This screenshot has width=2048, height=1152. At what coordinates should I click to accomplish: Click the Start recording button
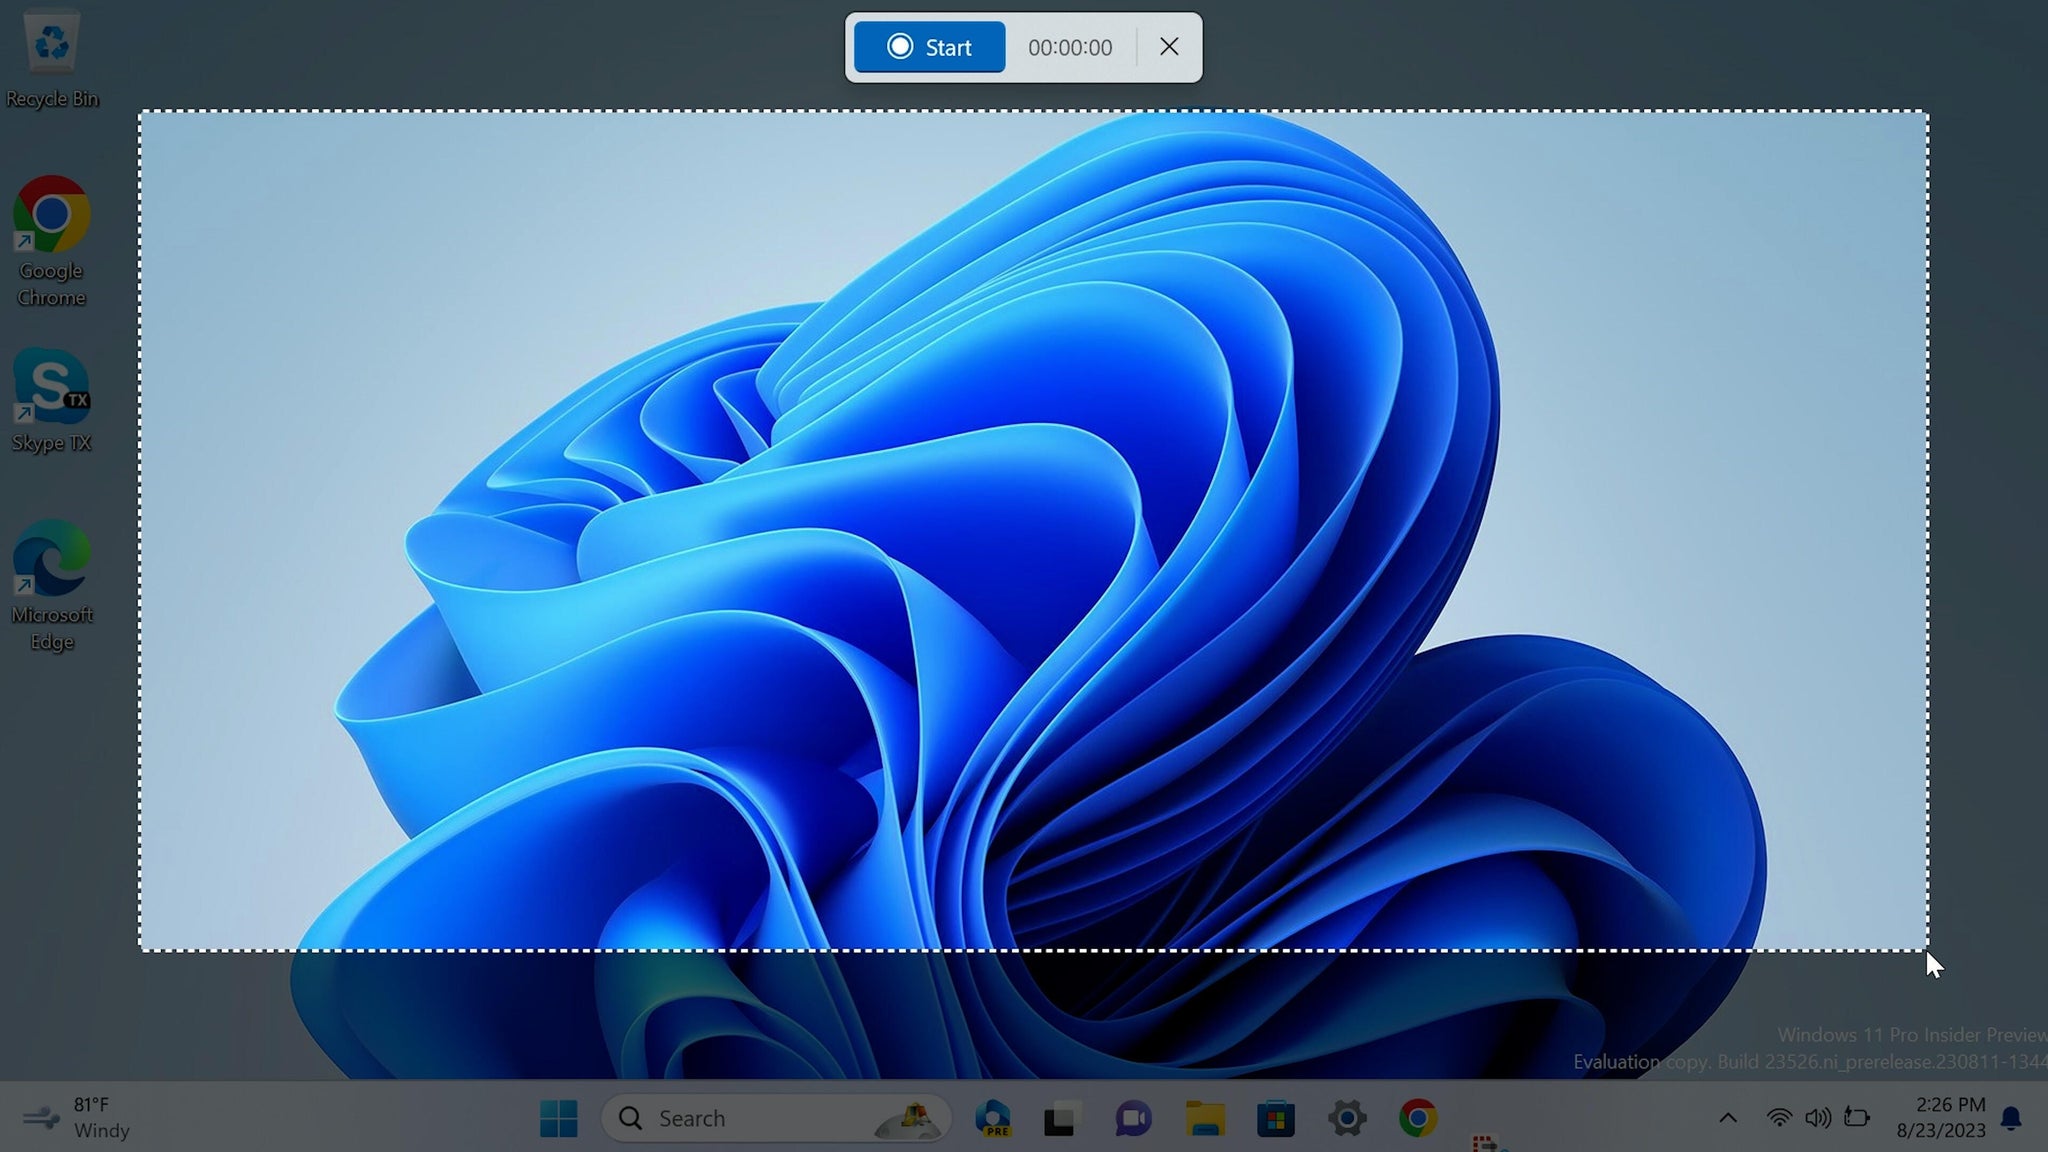[x=931, y=46]
